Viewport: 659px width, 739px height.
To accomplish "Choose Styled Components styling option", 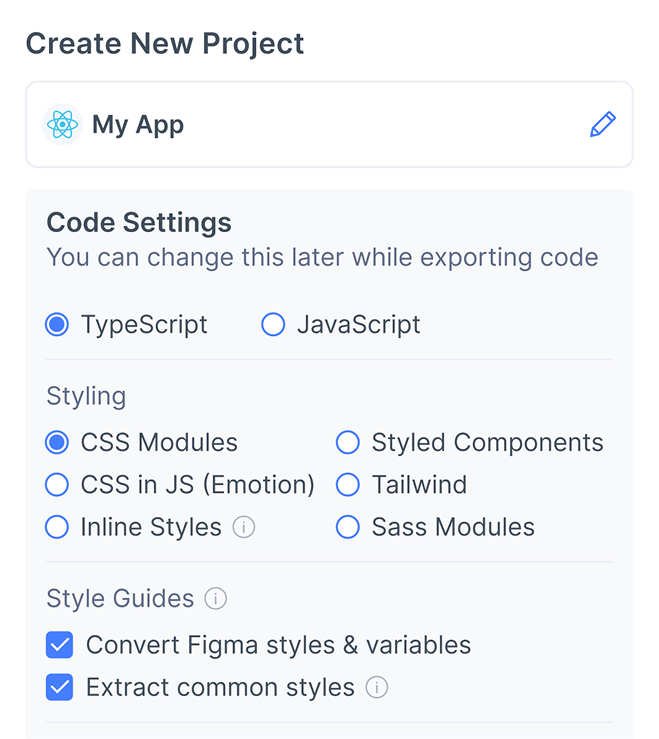I will pyautogui.click(x=348, y=443).
